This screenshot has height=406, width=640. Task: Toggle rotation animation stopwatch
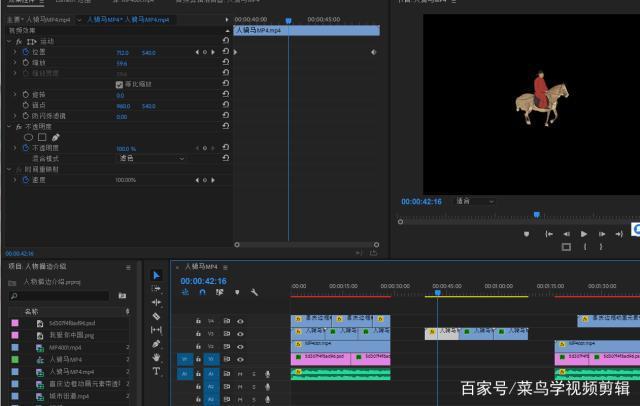click(x=26, y=95)
